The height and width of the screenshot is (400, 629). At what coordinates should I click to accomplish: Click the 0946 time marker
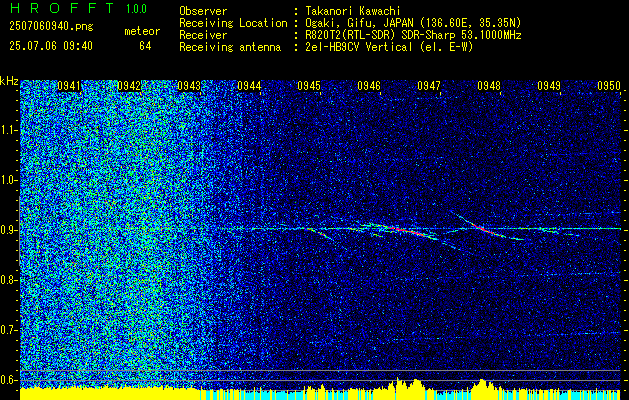point(369,86)
